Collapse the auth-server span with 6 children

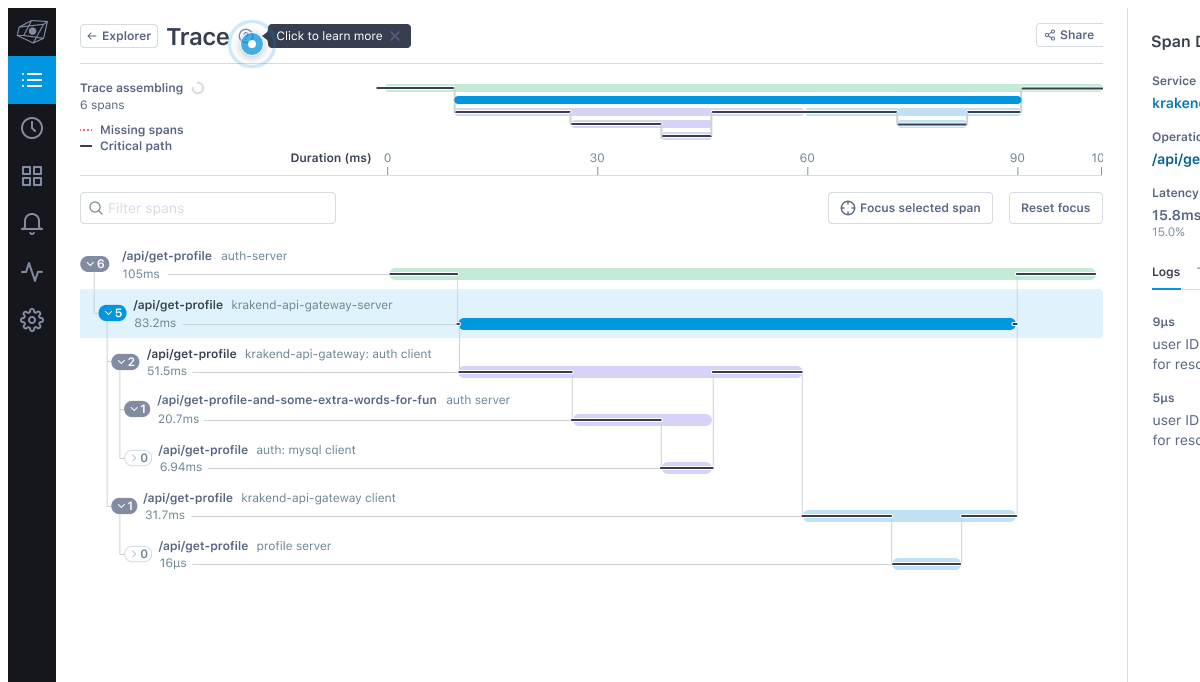click(x=95, y=264)
